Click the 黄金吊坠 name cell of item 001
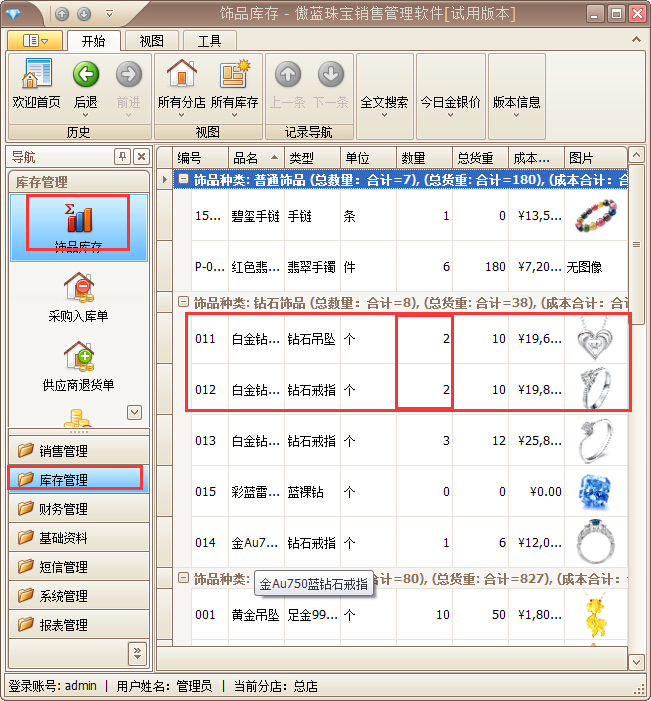The image size is (651, 701). pos(256,615)
